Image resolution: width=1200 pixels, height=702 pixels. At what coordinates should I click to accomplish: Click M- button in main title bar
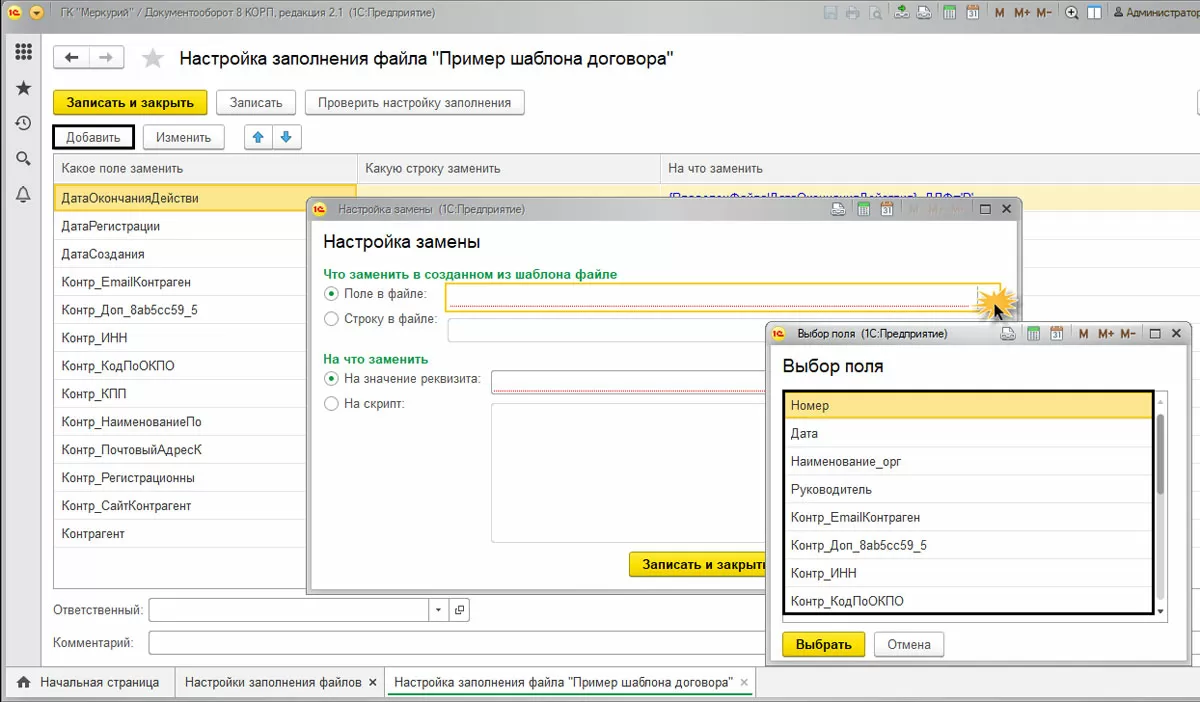(1044, 13)
